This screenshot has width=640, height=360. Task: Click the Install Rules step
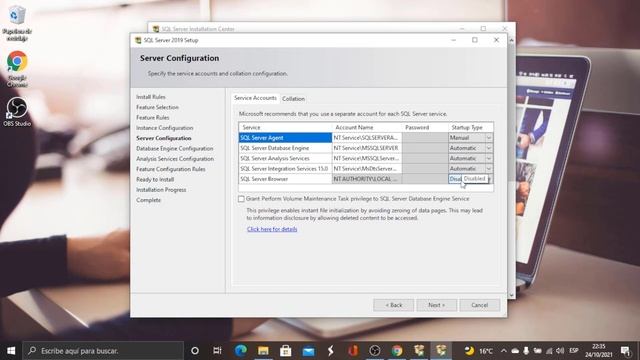click(151, 97)
